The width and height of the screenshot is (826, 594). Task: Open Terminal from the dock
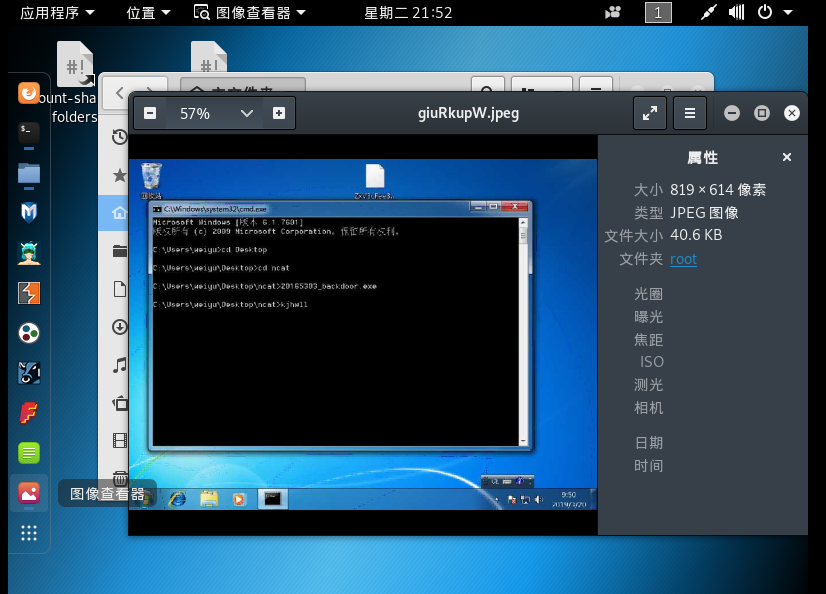[x=29, y=133]
